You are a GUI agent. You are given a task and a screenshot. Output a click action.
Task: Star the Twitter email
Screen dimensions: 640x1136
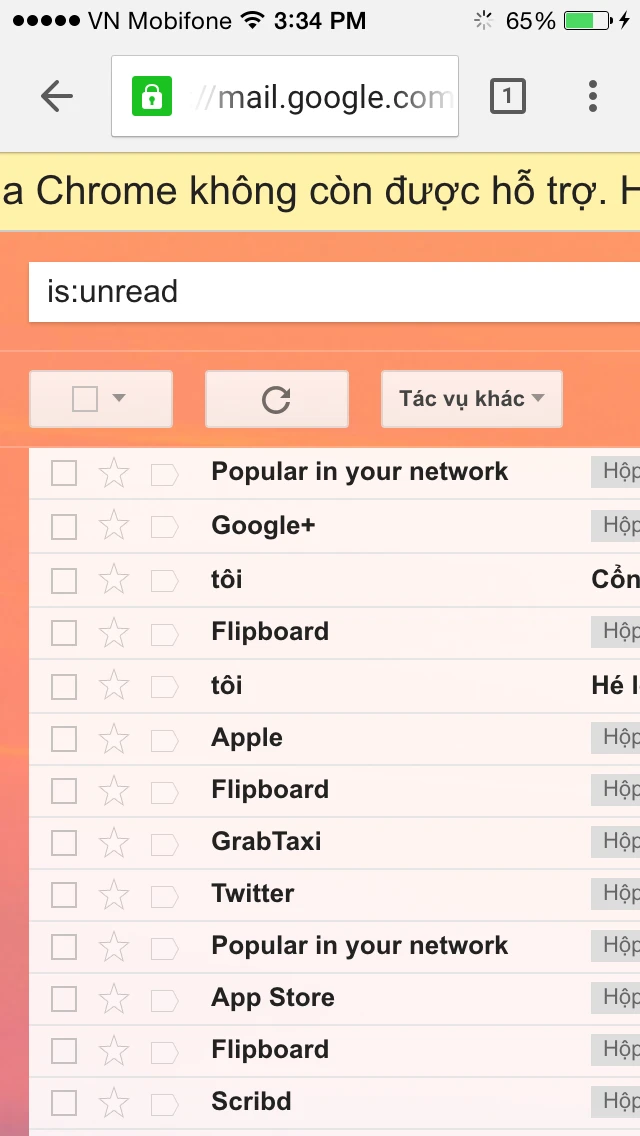pyautogui.click(x=114, y=895)
